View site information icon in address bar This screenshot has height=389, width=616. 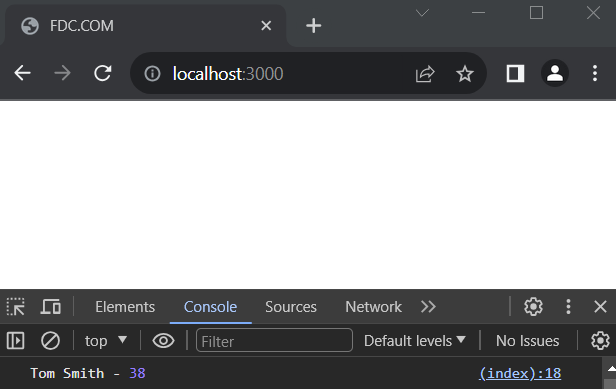(x=152, y=73)
